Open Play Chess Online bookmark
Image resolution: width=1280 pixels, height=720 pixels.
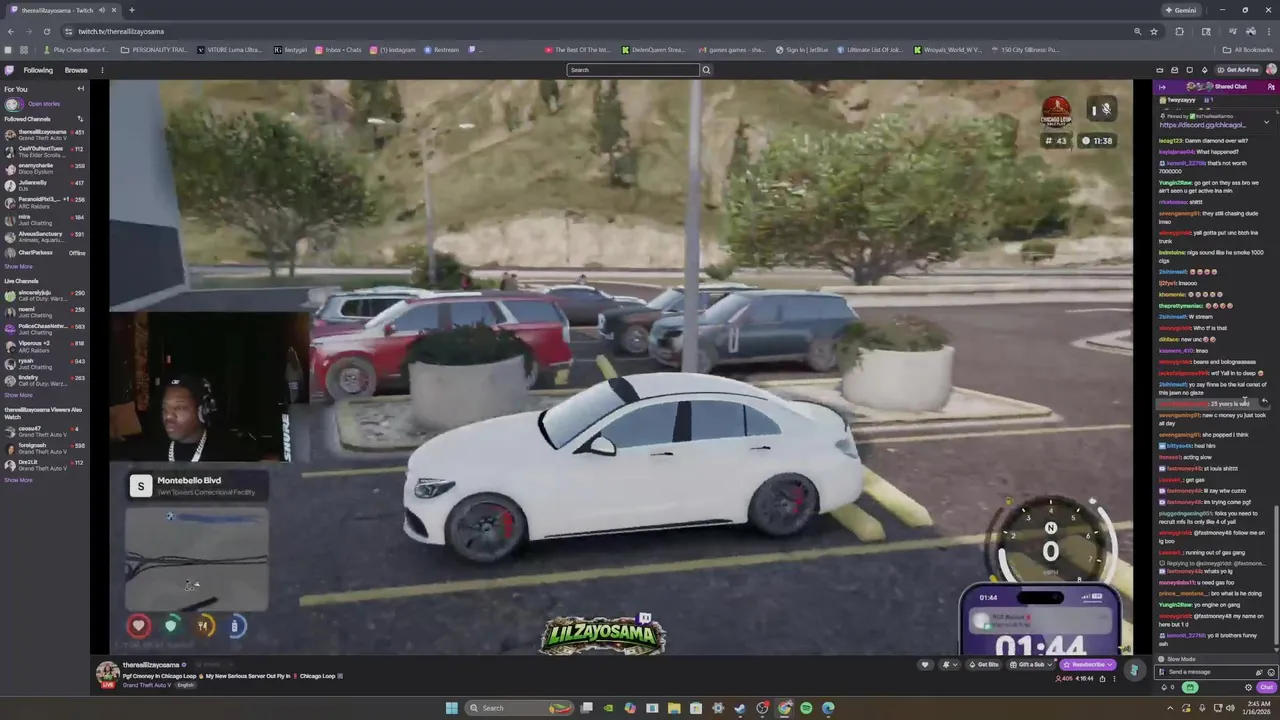point(76,49)
